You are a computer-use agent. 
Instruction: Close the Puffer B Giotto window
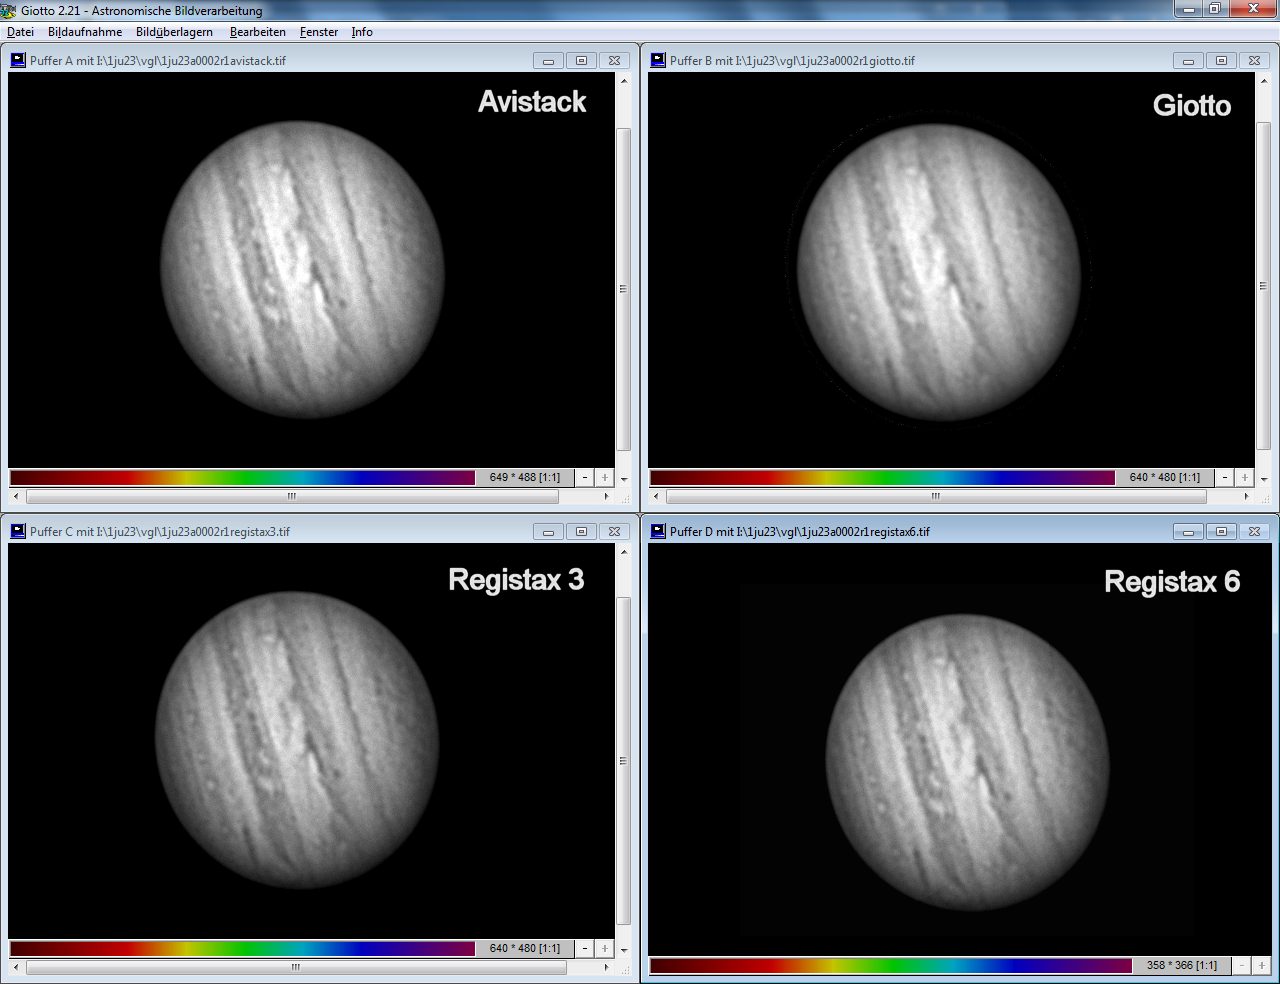1254,61
